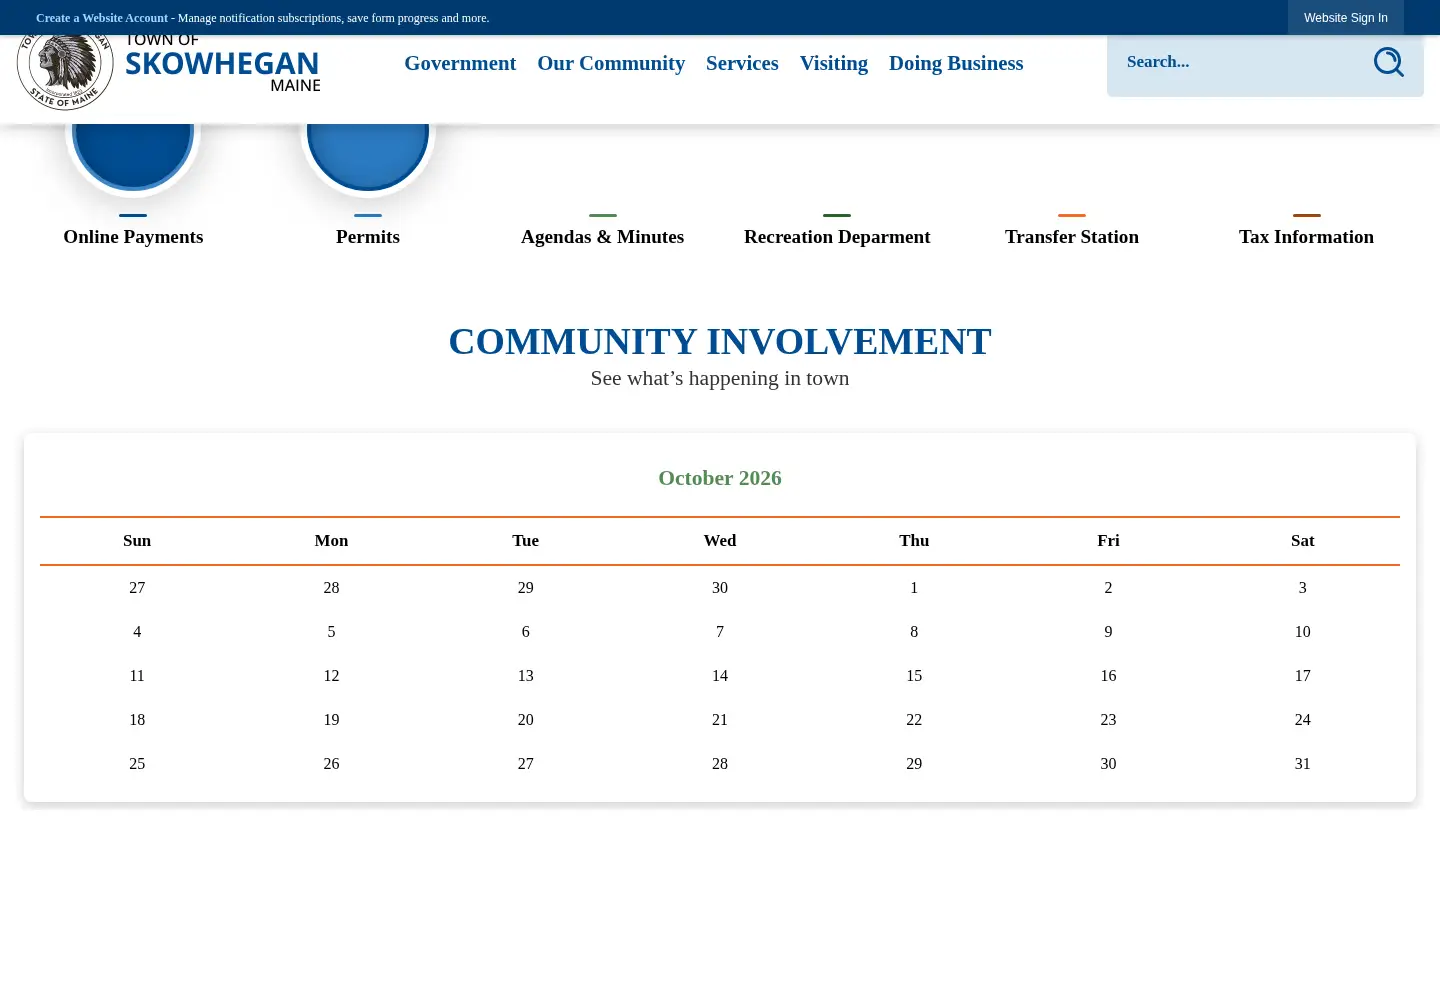1440x1000 pixels.
Task: Open the Online Payments link
Action: tap(133, 237)
